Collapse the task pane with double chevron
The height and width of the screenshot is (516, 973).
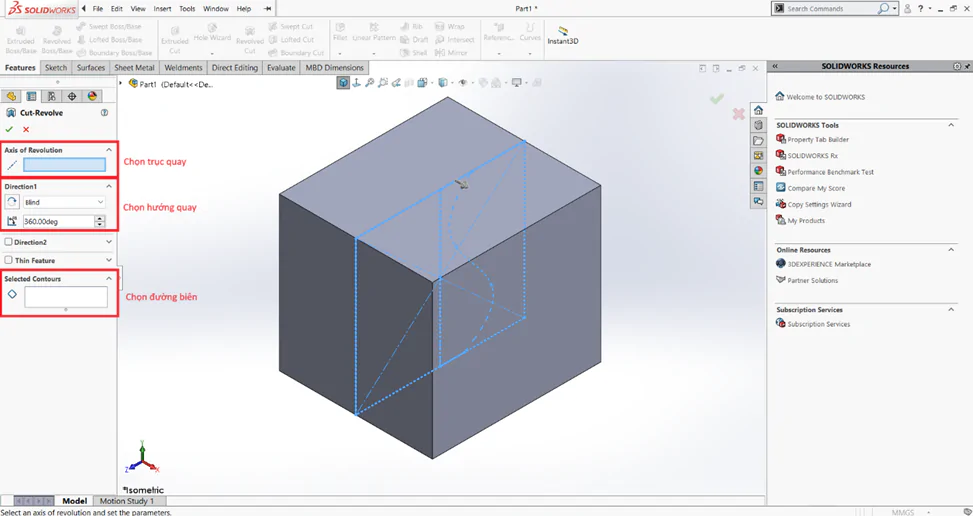[x=775, y=66]
